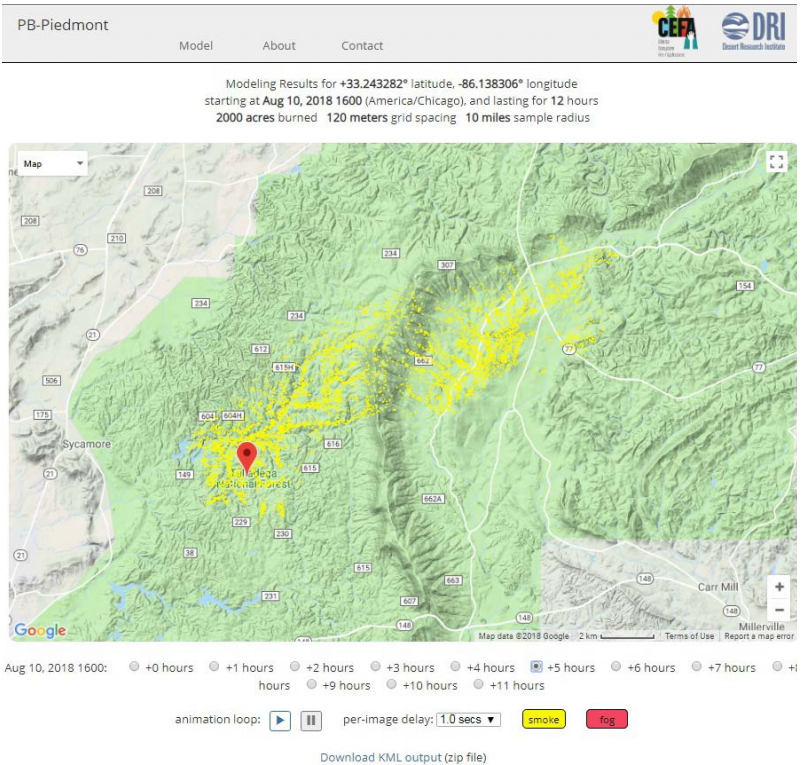Open the About page
This screenshot has height=765, width=802.
(x=279, y=46)
